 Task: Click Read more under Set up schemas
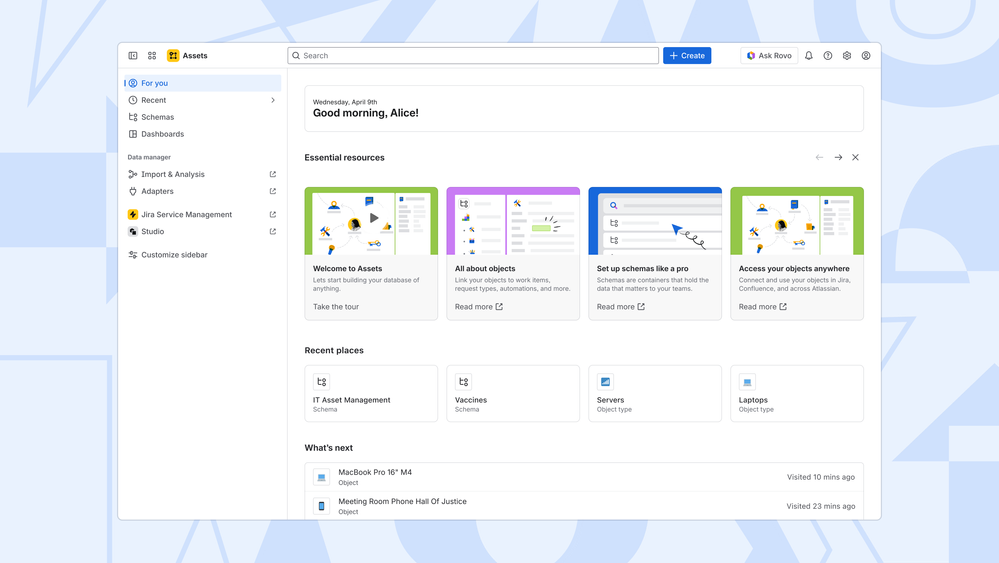[621, 306]
